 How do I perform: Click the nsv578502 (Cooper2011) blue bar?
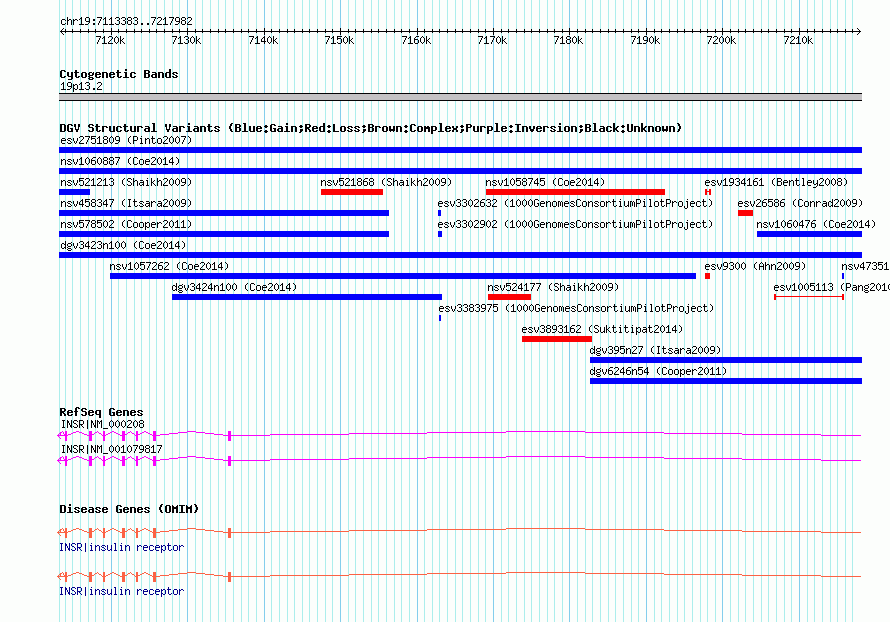coord(224,234)
